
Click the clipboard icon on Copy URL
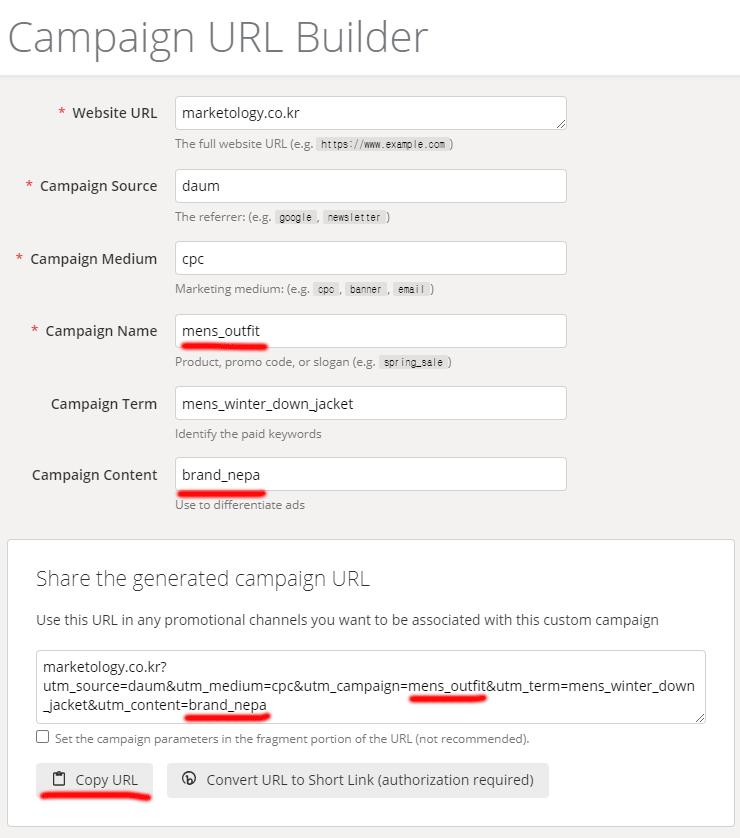coord(59,779)
